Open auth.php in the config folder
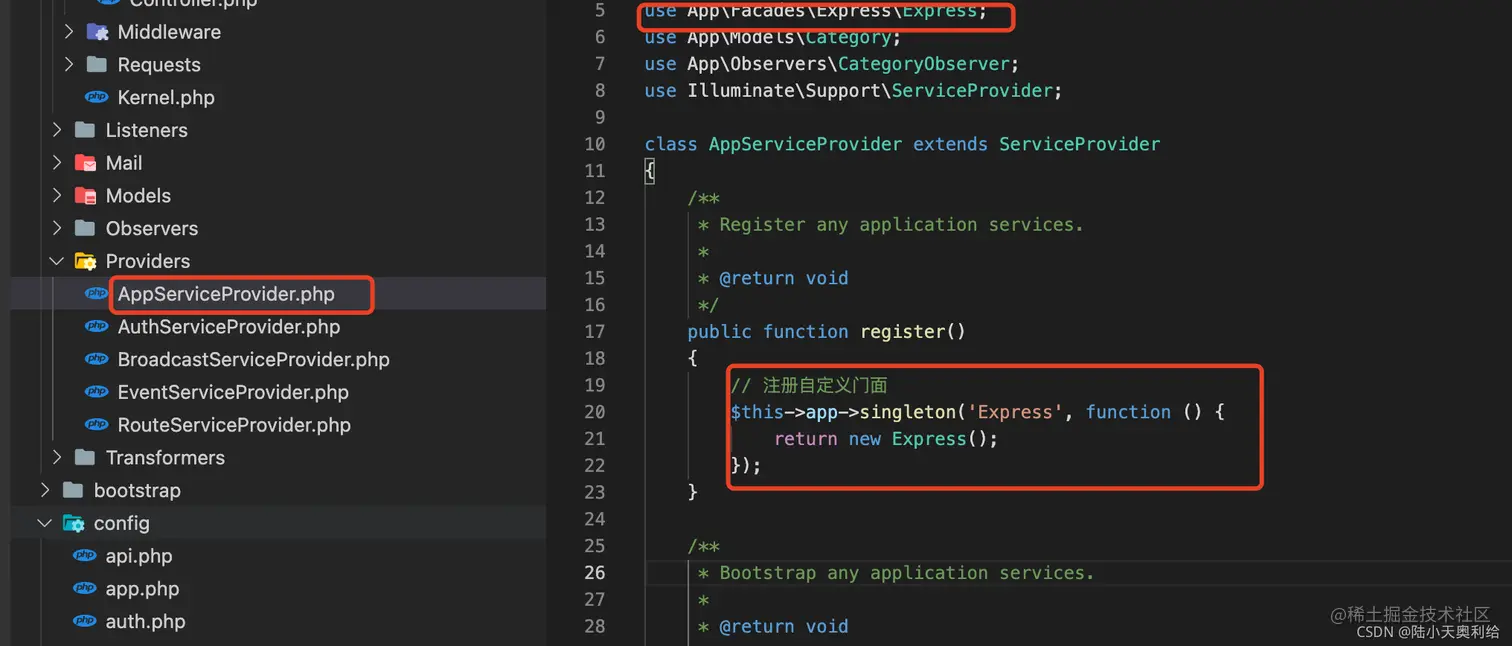This screenshot has height=646, width=1512. point(146,621)
